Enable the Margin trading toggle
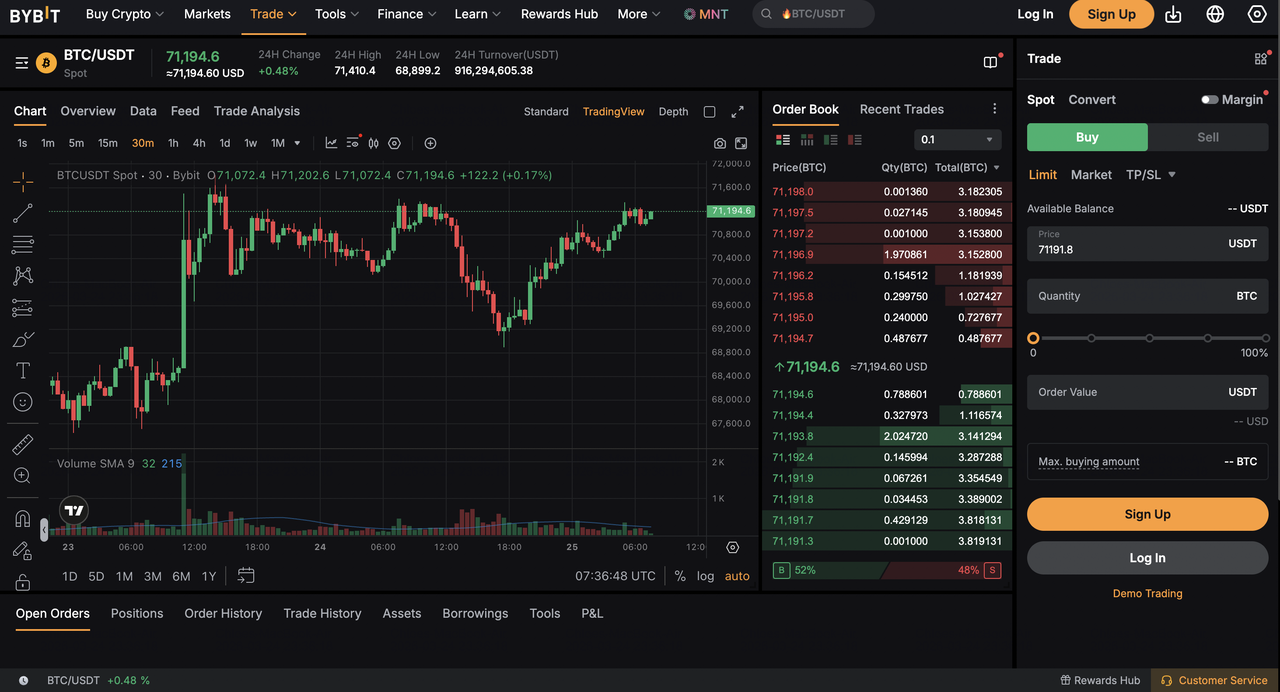1280x692 pixels. point(1210,100)
